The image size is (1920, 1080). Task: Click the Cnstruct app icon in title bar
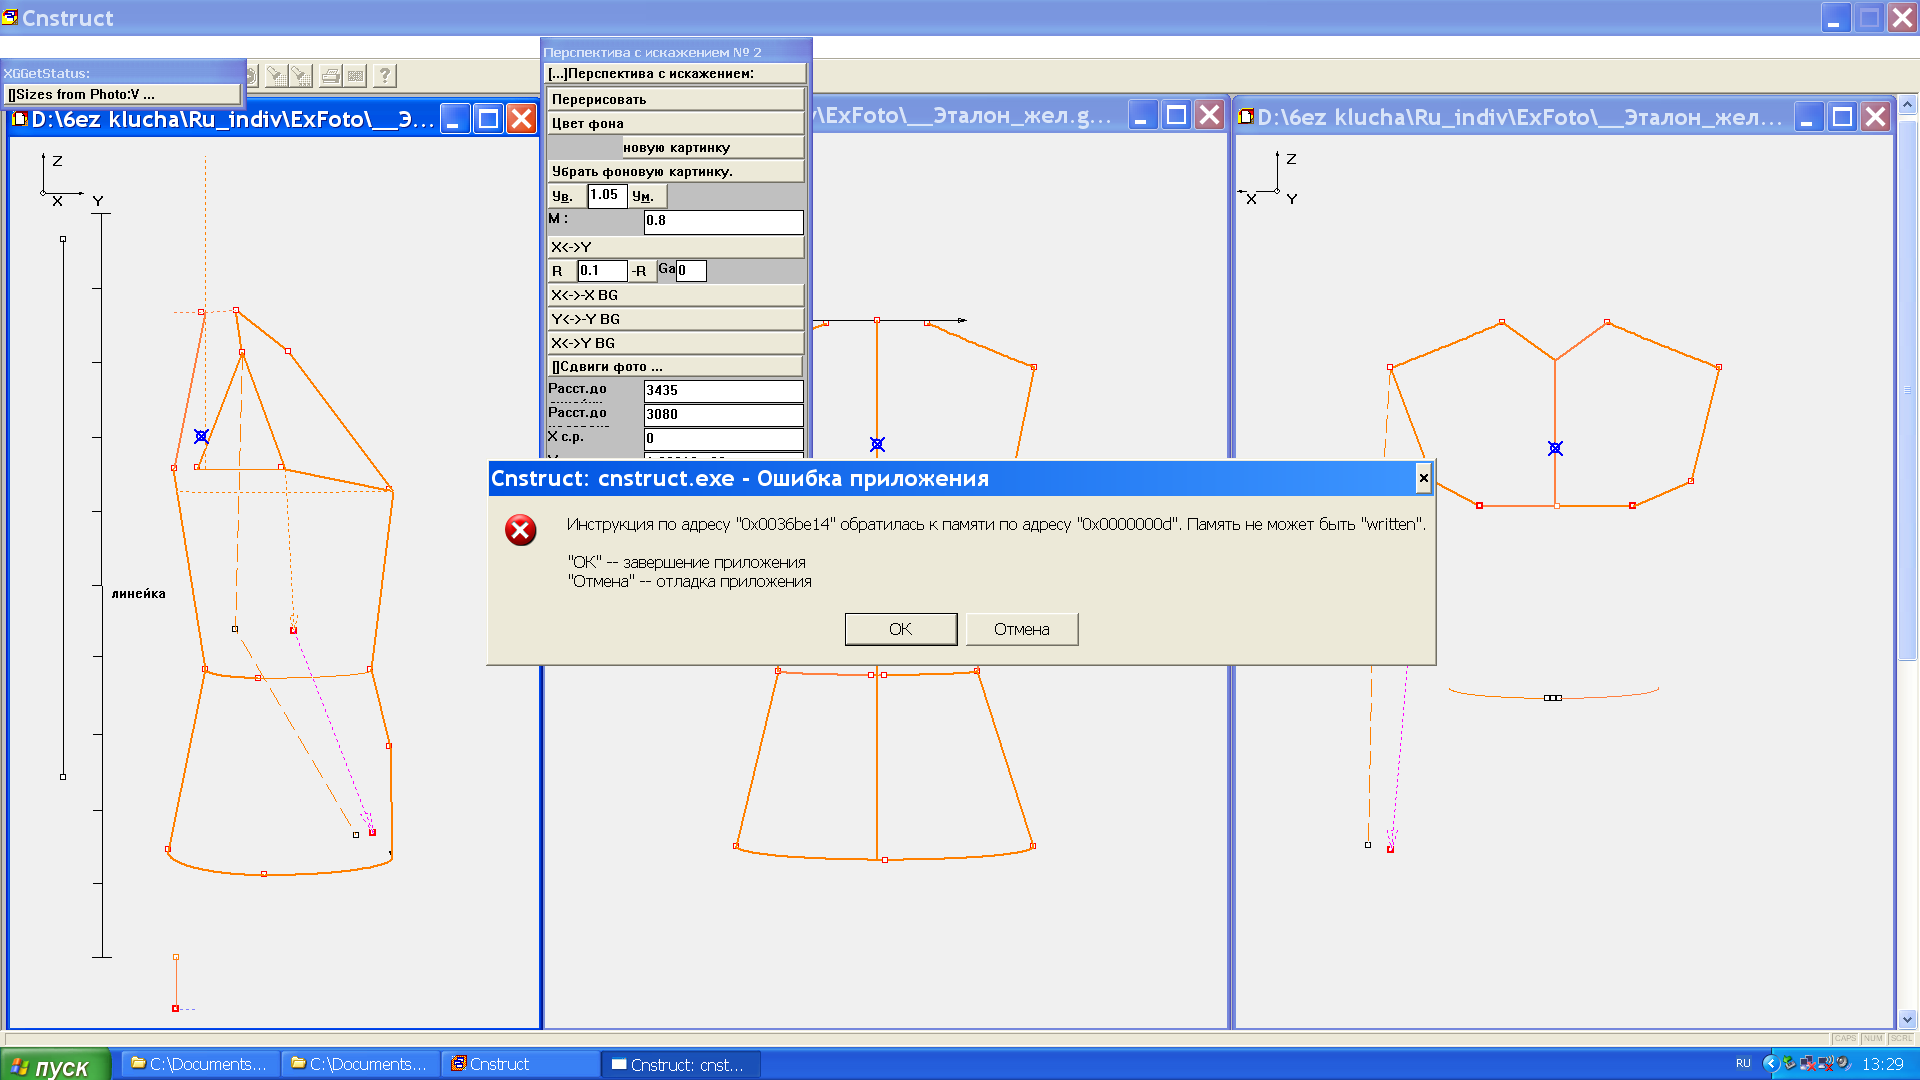[10, 17]
